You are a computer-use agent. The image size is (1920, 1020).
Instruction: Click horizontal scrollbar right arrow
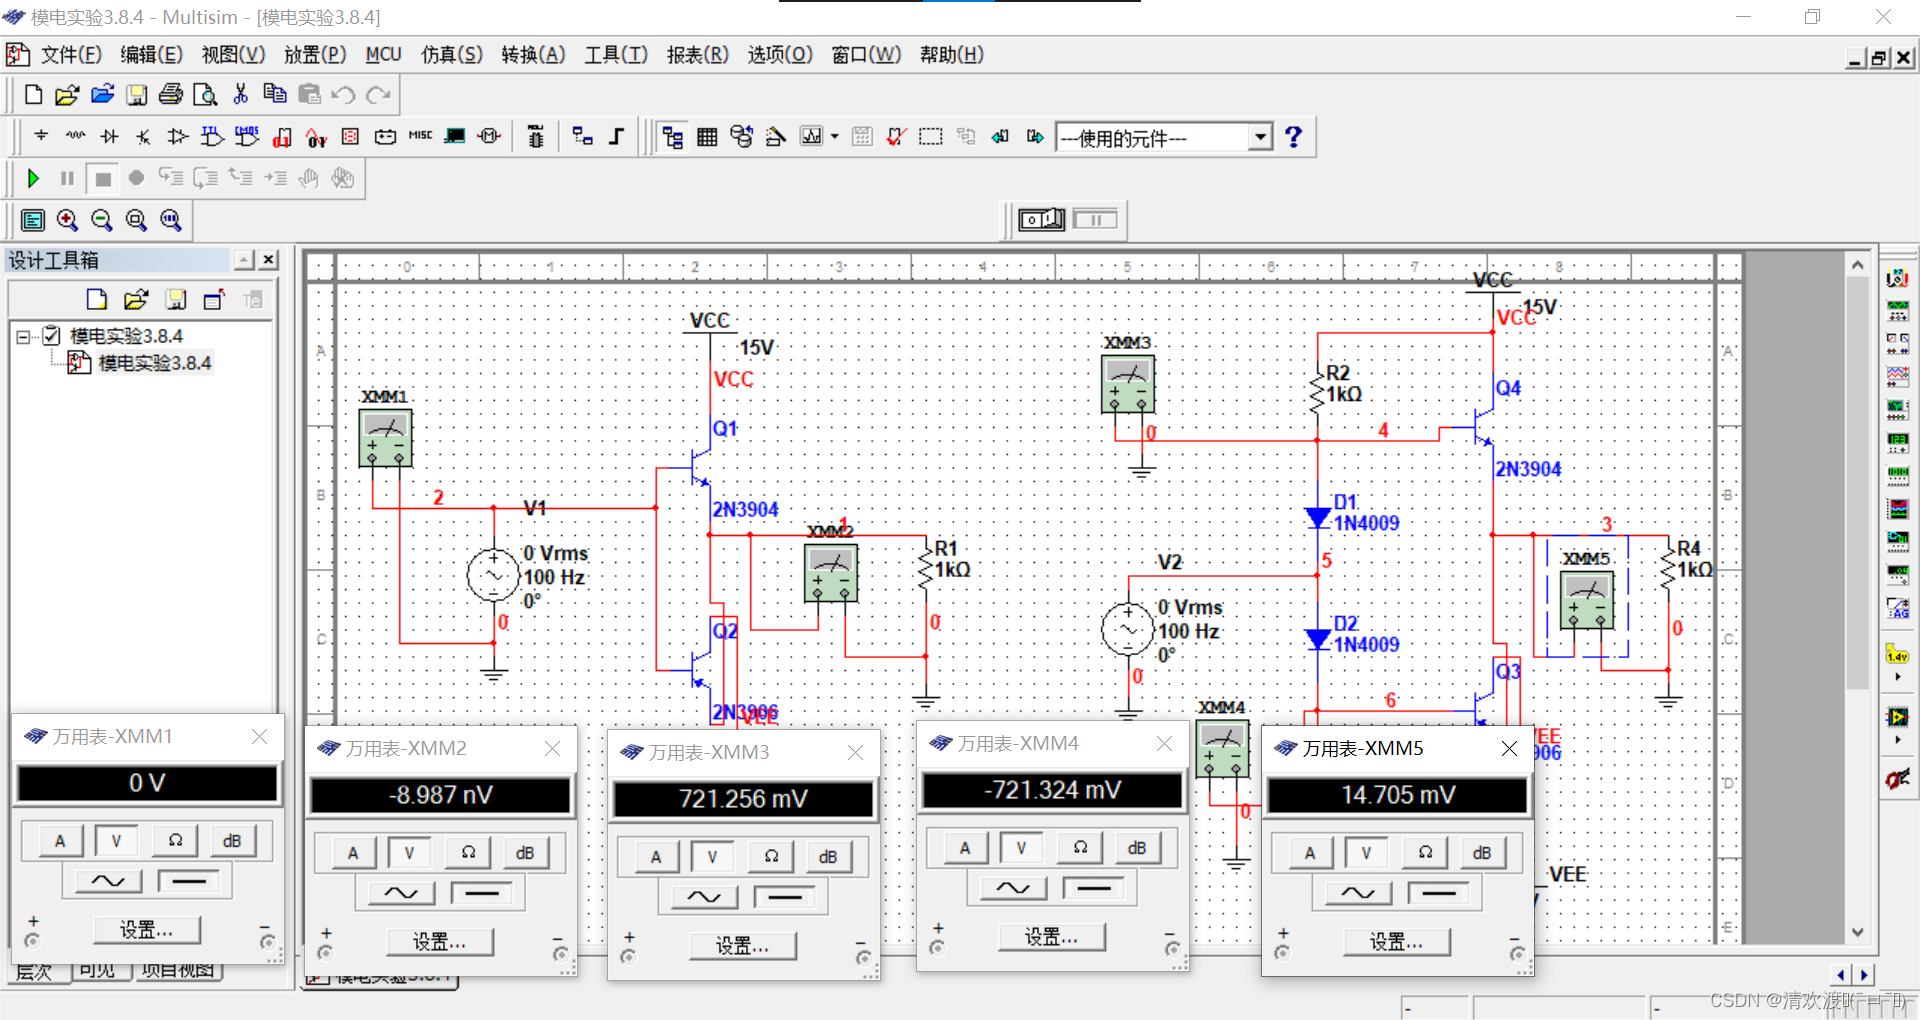pos(1864,974)
